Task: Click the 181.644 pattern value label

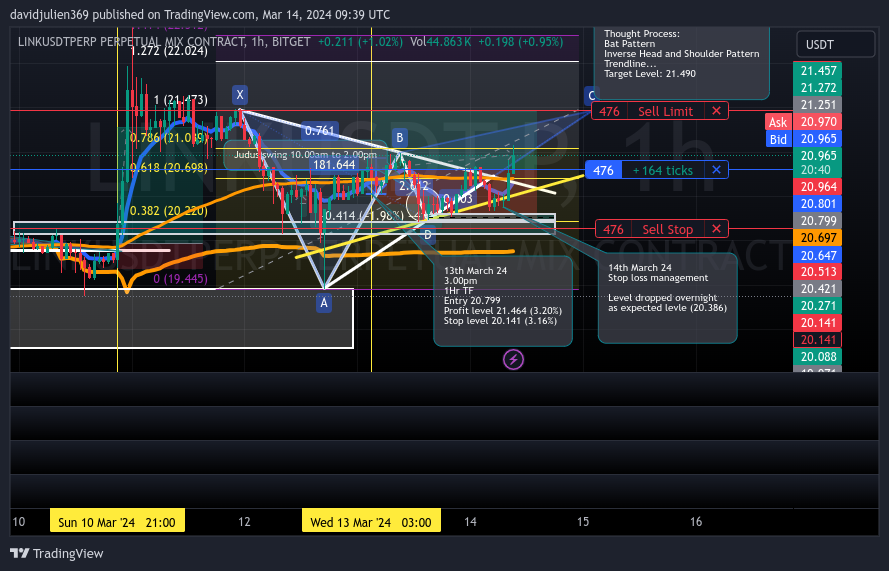Action: coord(335,165)
